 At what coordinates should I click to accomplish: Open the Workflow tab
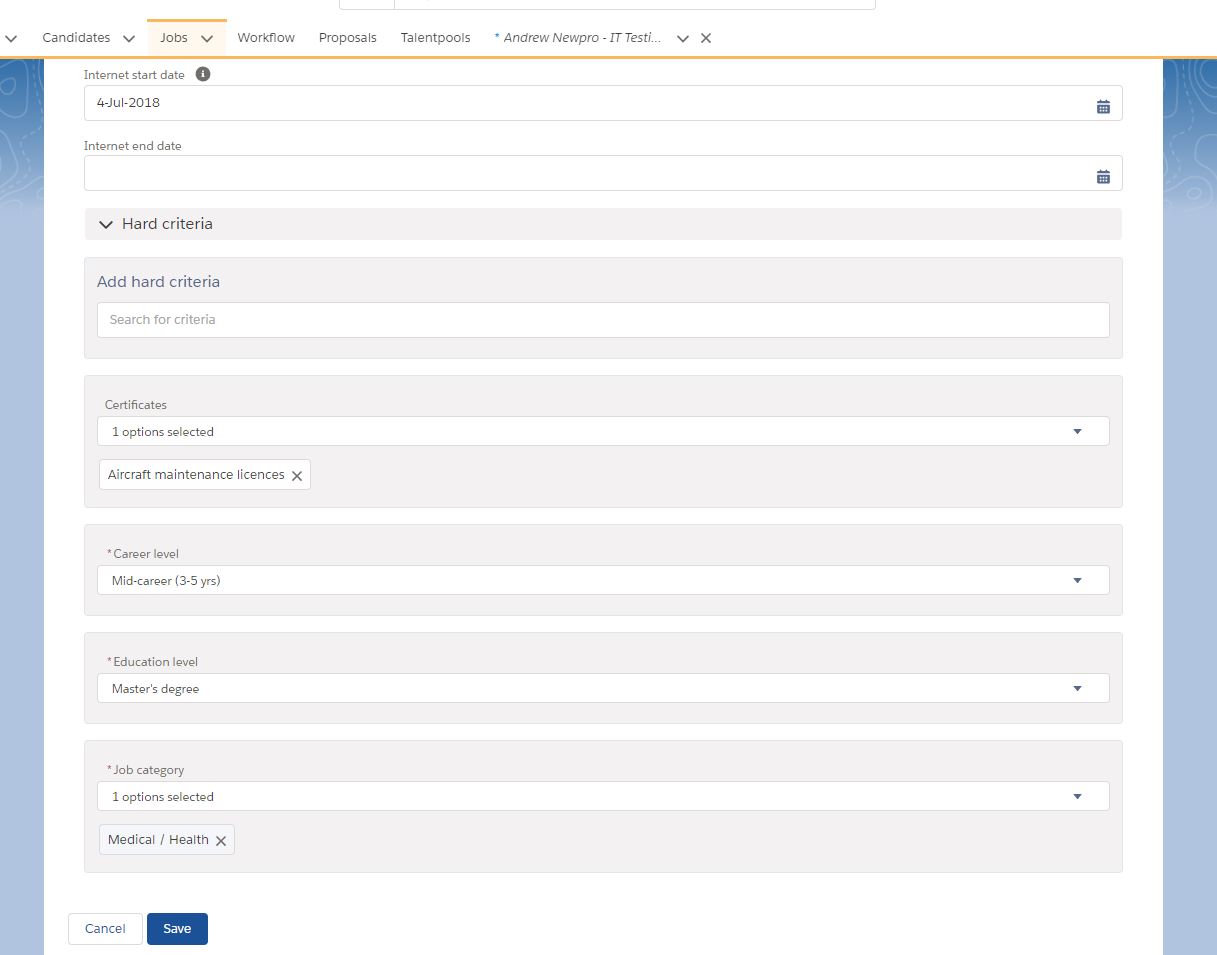[x=266, y=37]
